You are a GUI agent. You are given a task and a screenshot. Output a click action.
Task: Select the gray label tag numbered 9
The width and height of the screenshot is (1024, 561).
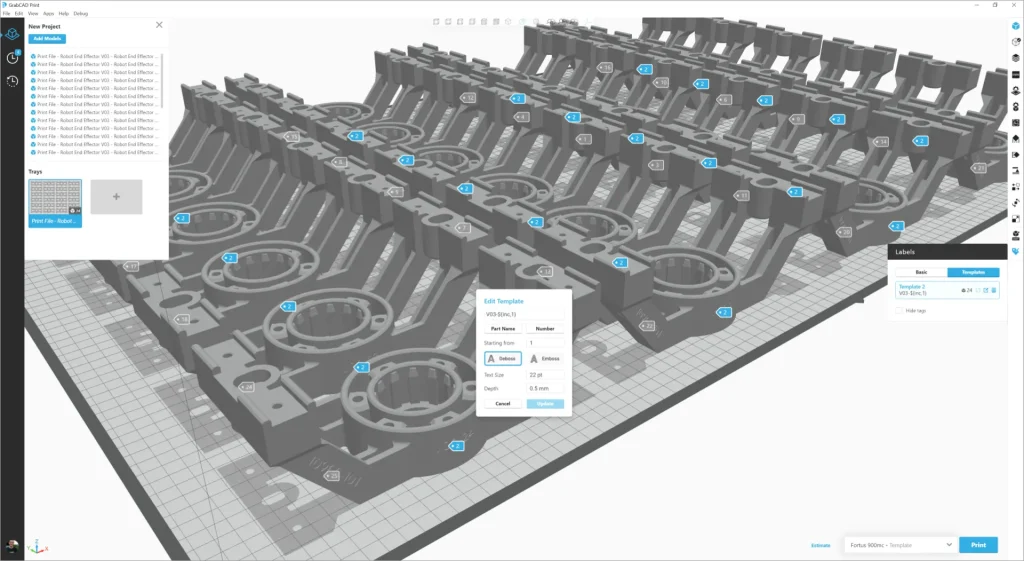[x=796, y=120]
